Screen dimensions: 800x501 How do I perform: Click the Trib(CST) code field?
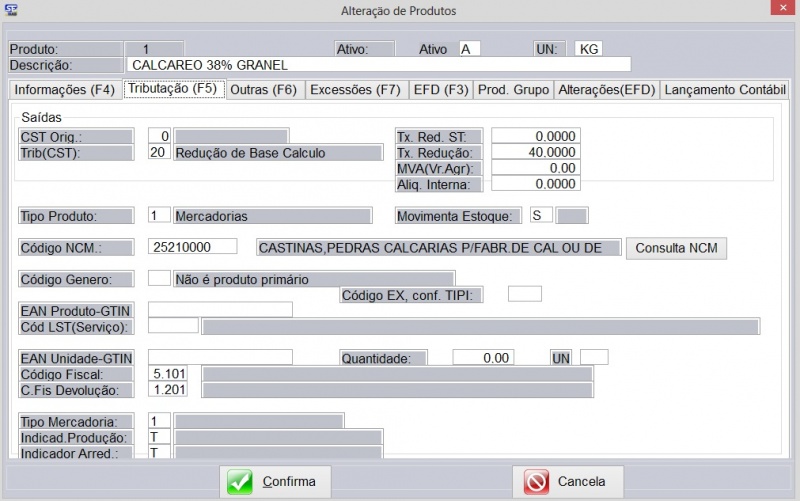coord(159,153)
